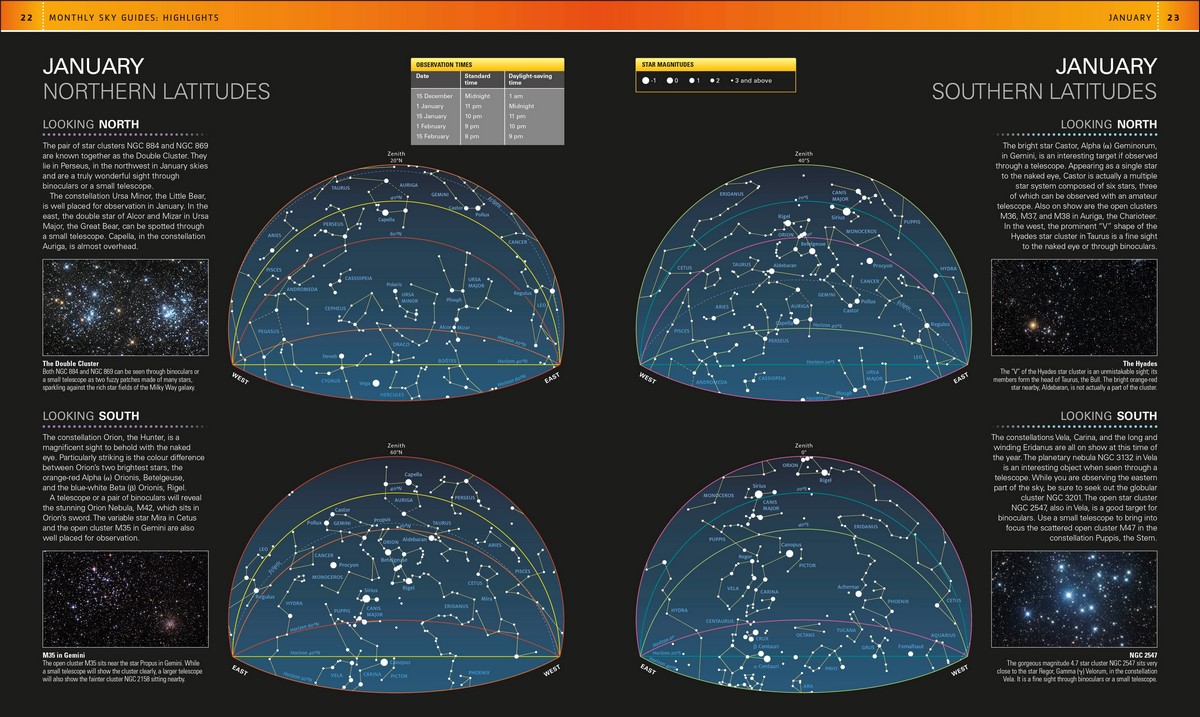Click the Polaris star on the northern chart

click(x=395, y=291)
